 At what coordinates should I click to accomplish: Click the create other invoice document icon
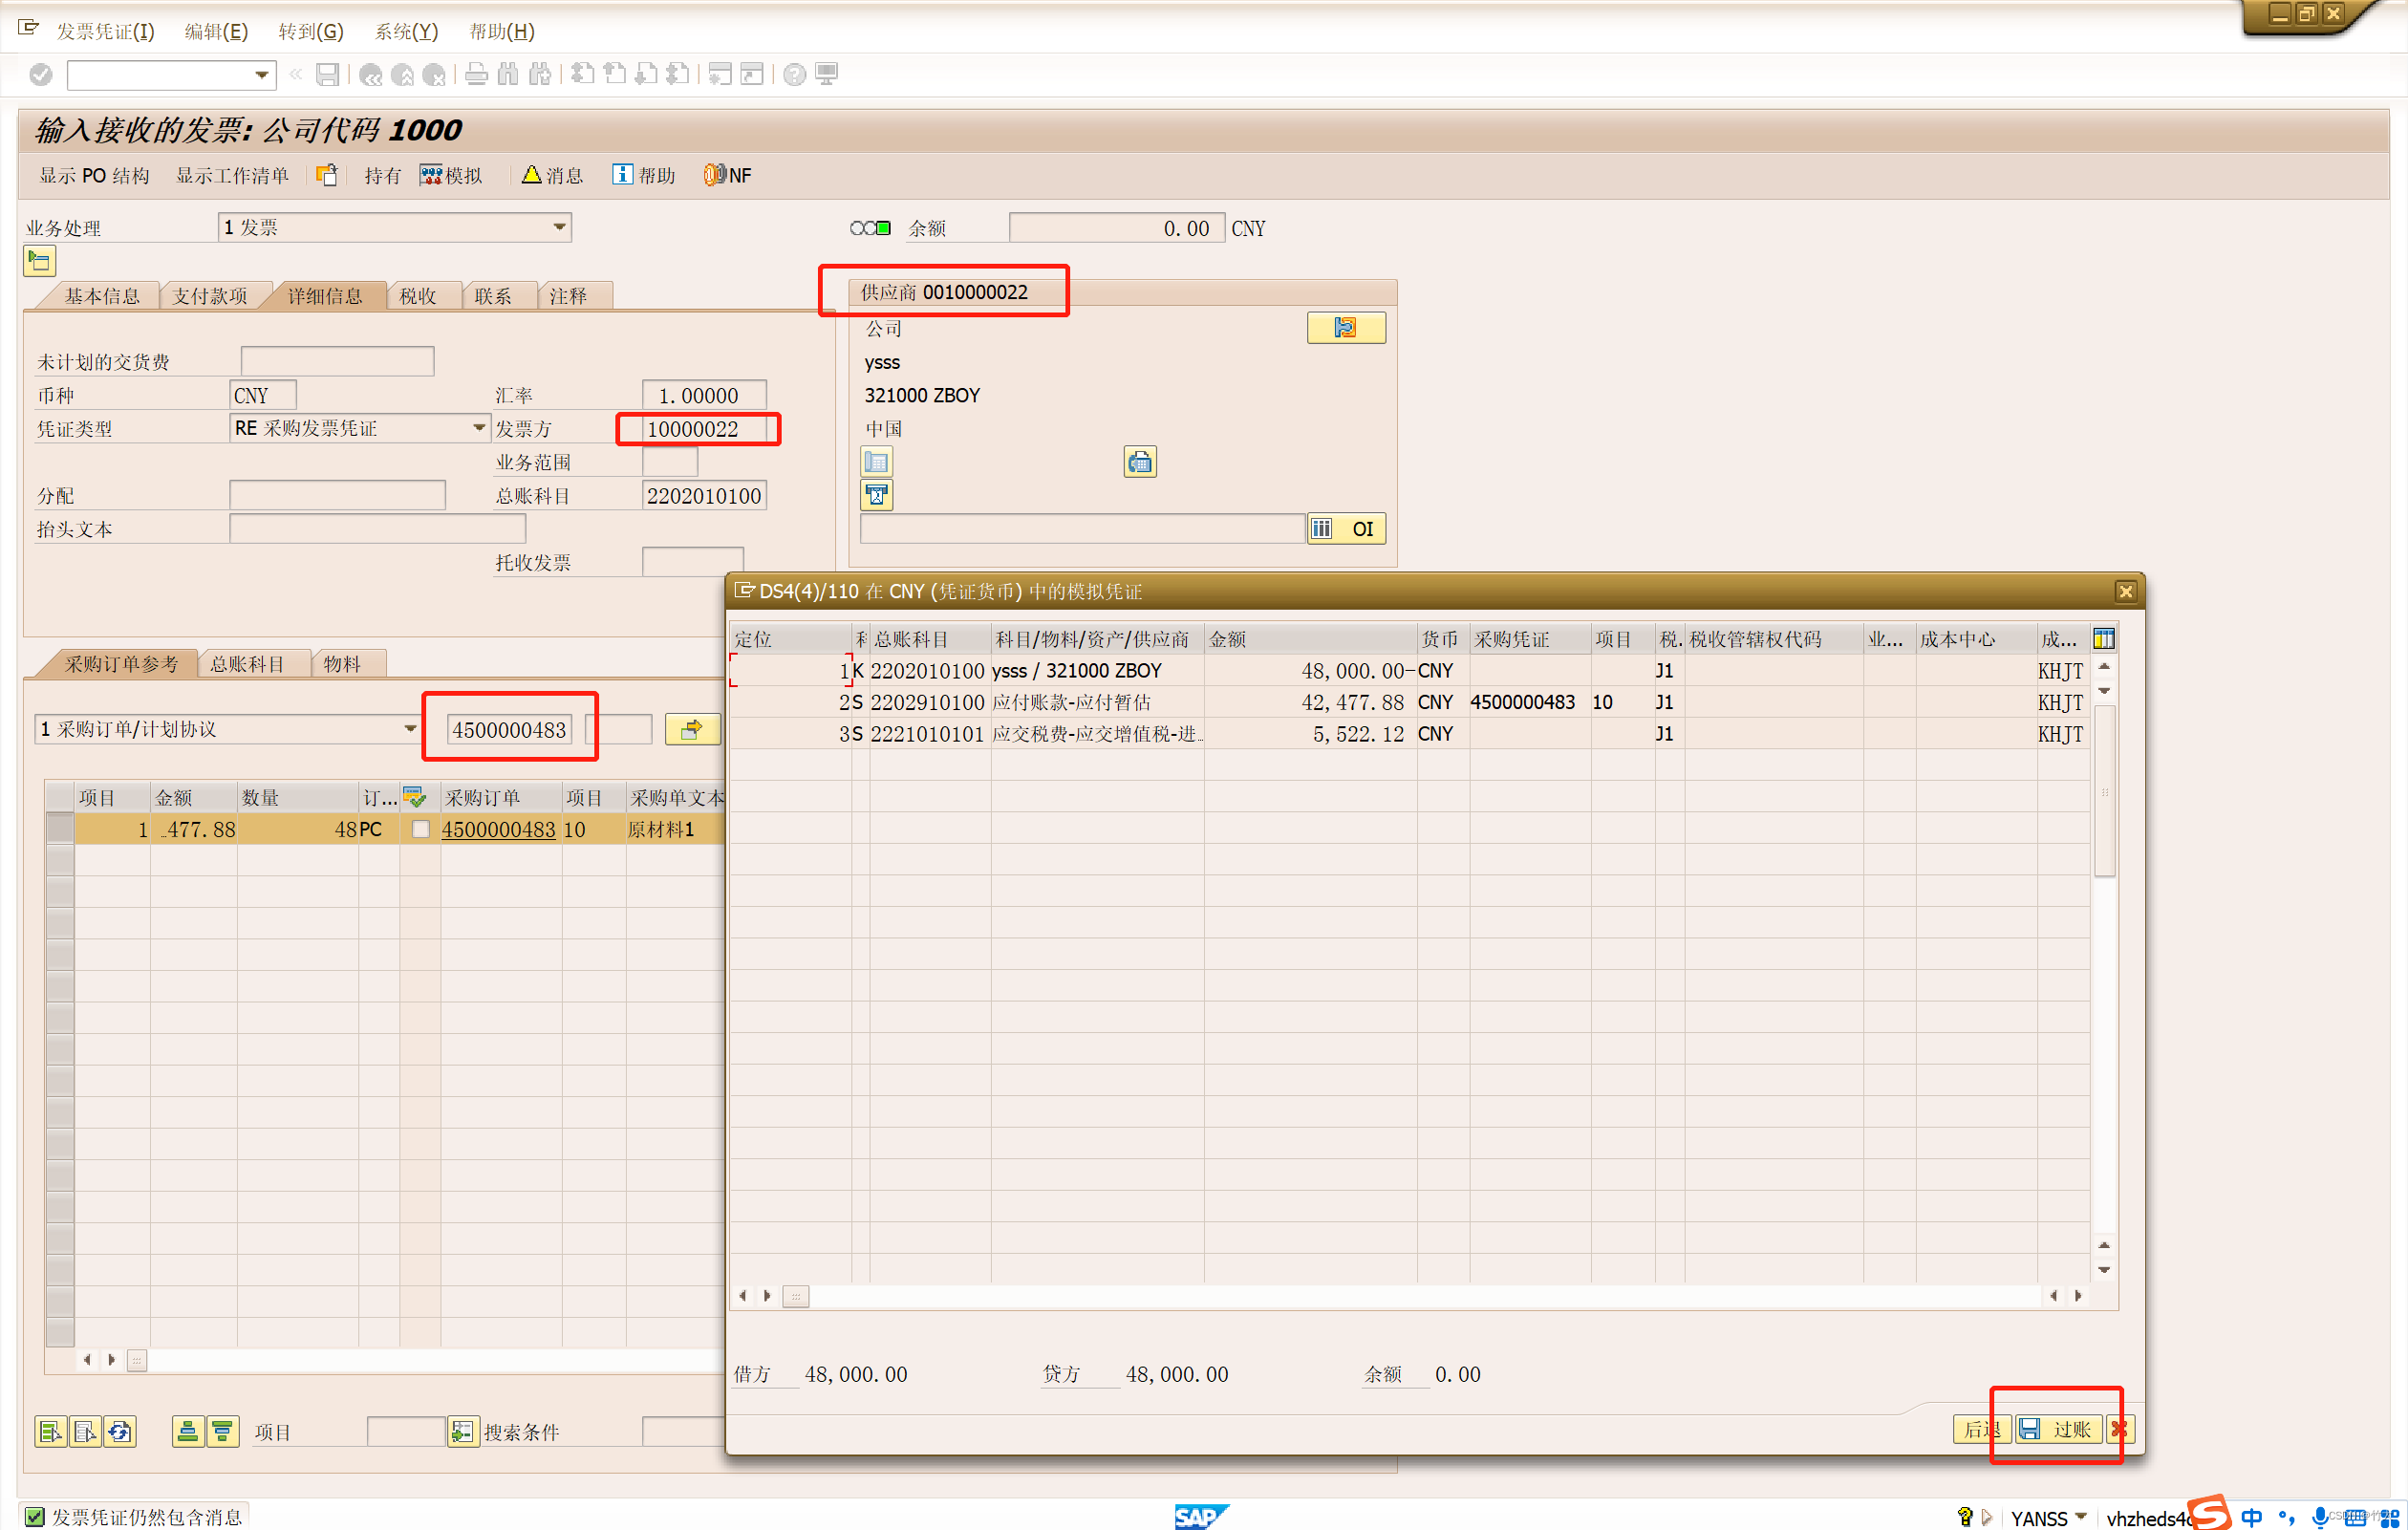(326, 175)
